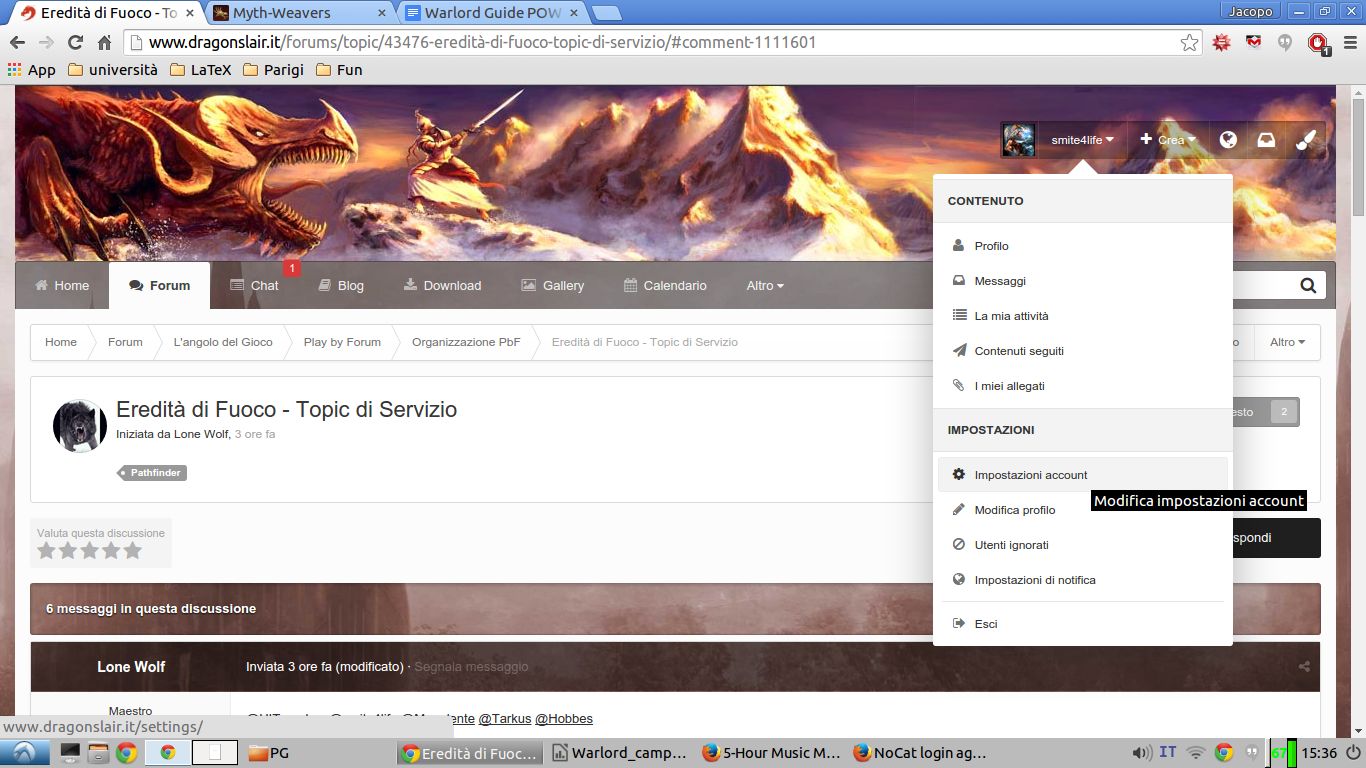Click the Play by Forum breadcrumb

pyautogui.click(x=342, y=342)
